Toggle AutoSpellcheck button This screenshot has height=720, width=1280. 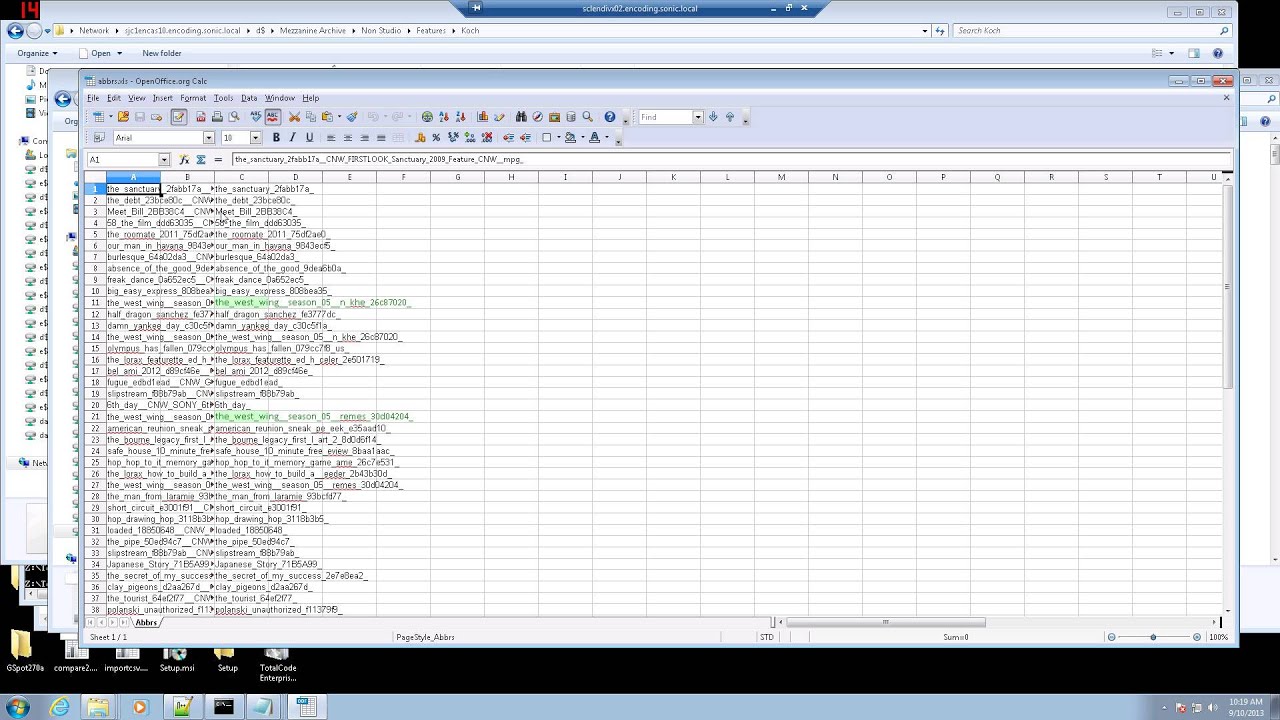coord(272,117)
